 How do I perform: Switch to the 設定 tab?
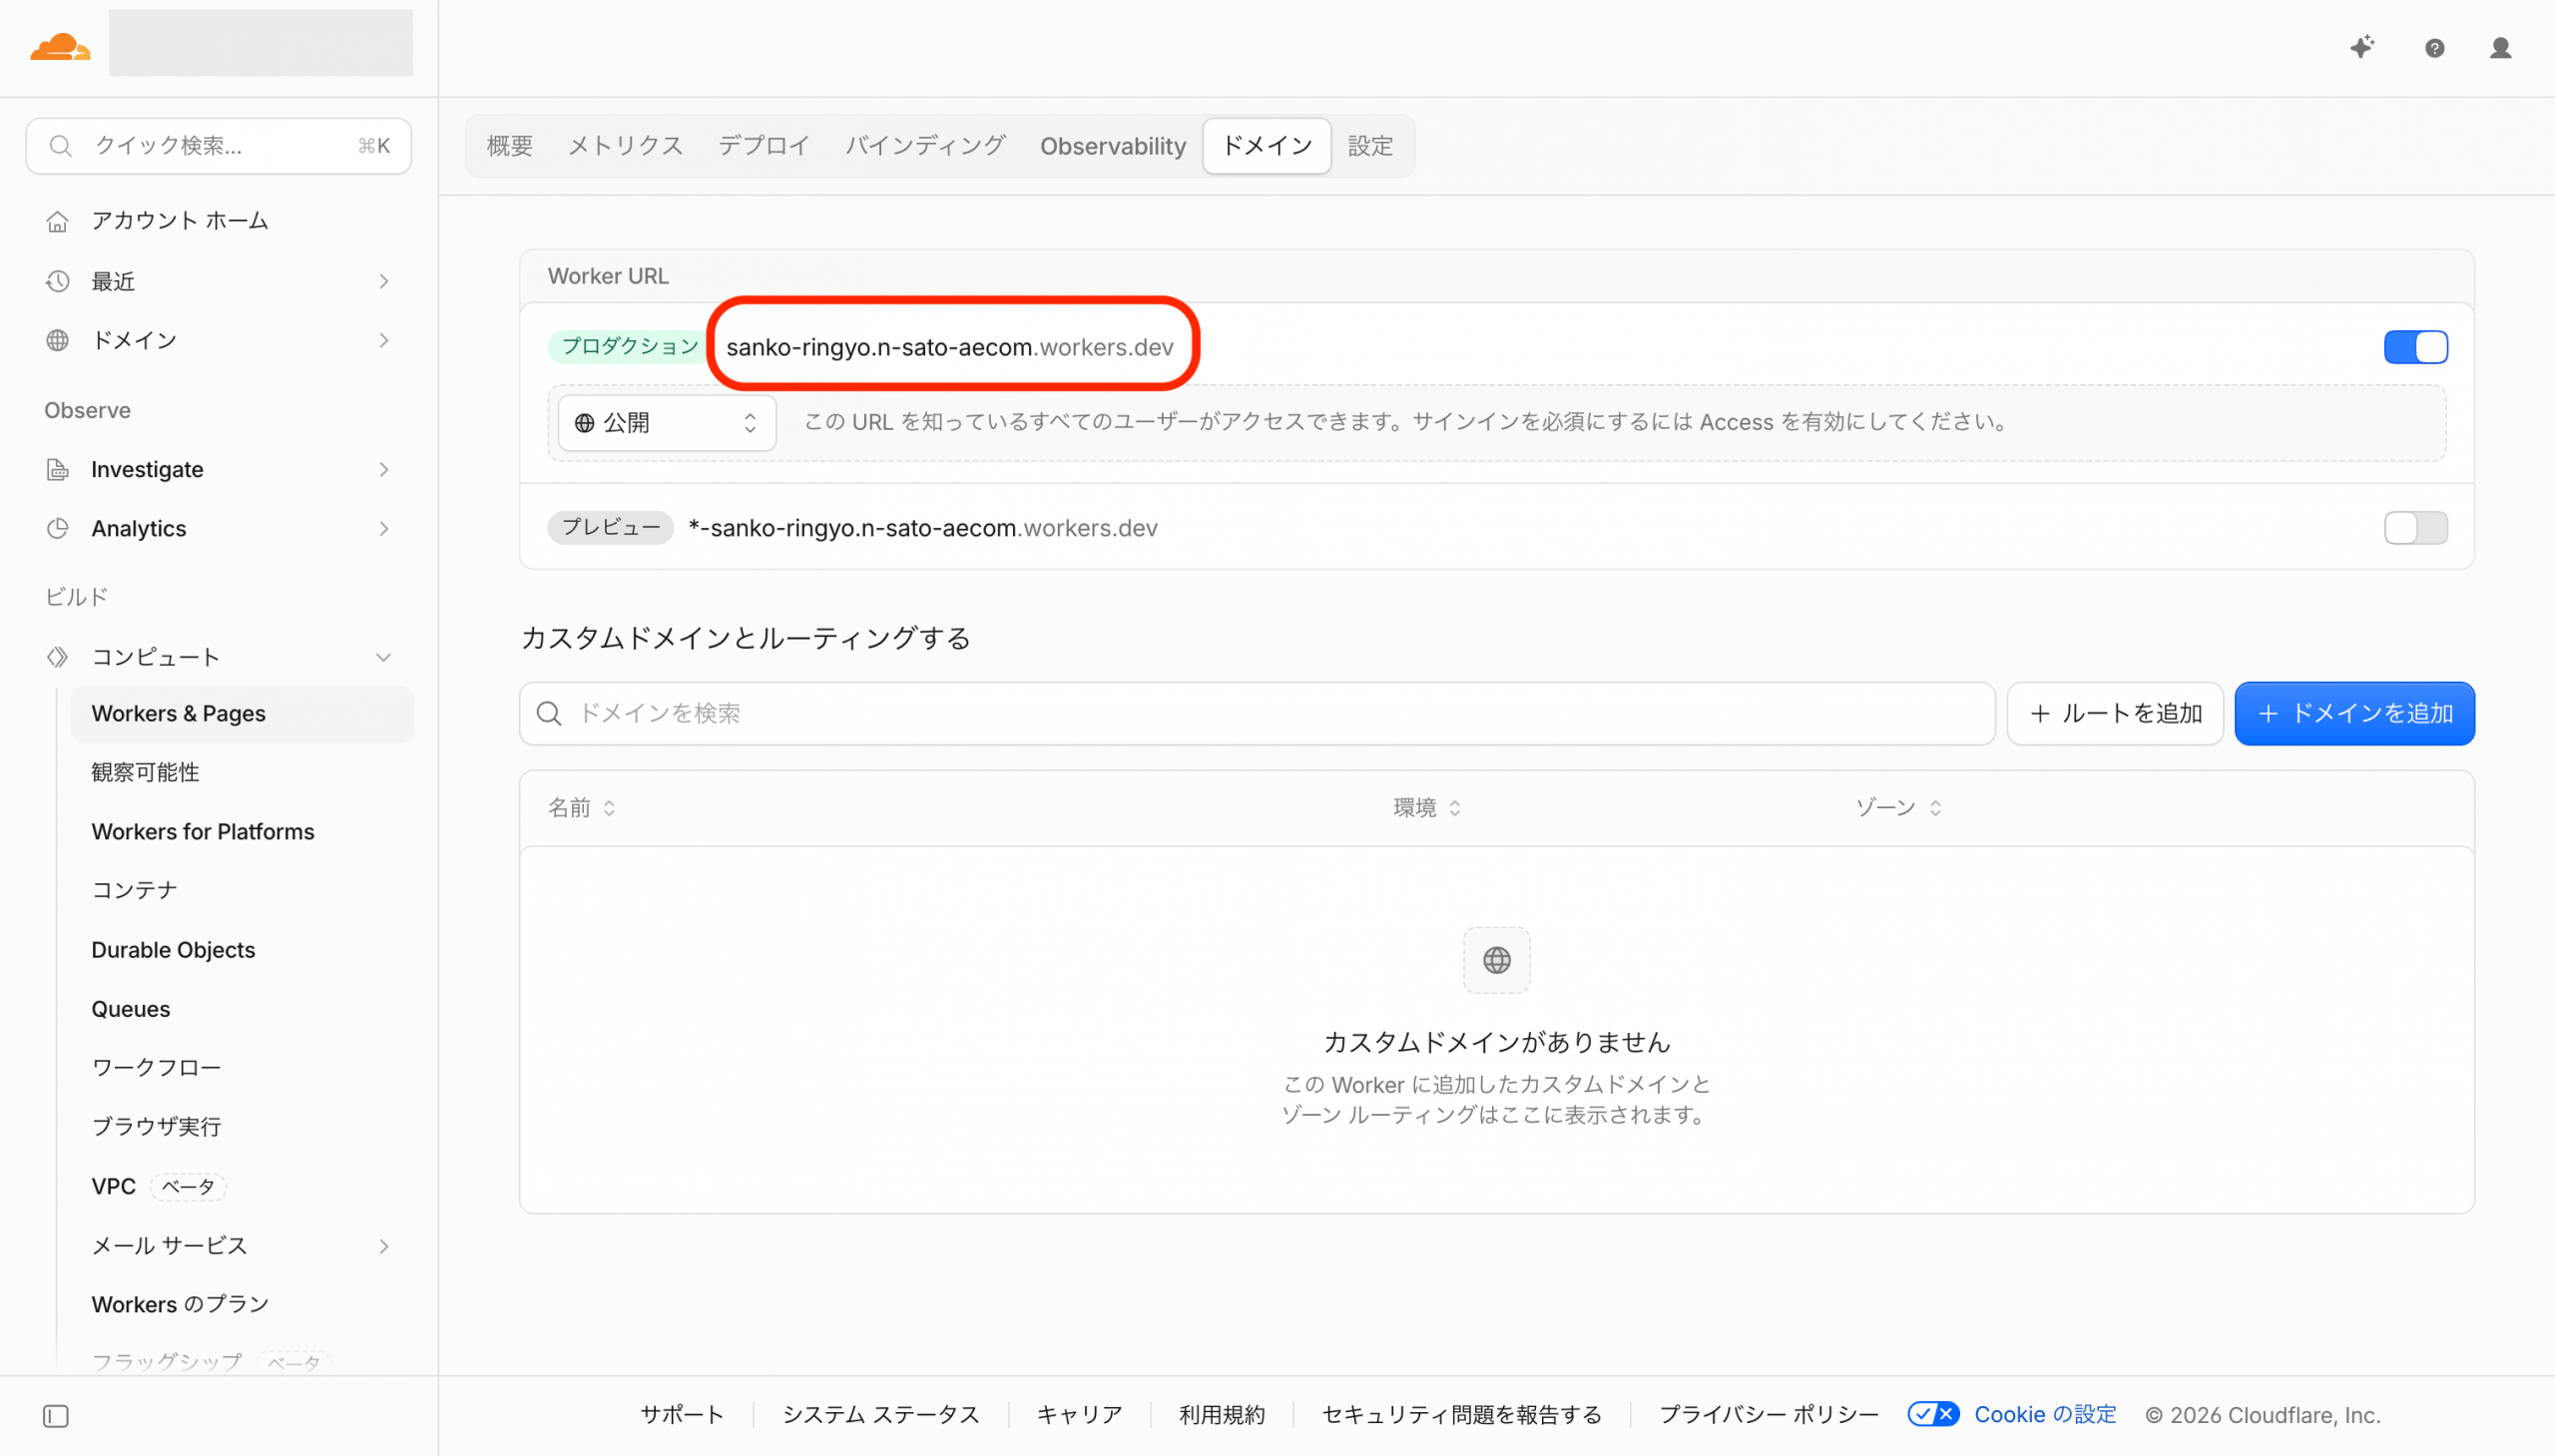click(x=1370, y=146)
